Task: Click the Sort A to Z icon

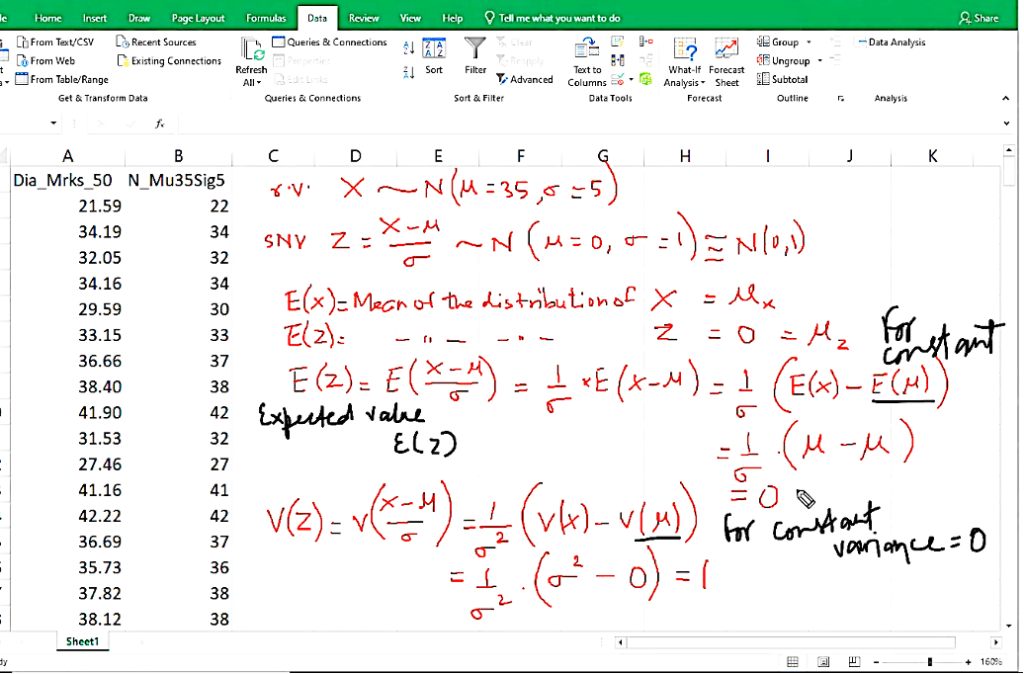Action: click(x=408, y=47)
